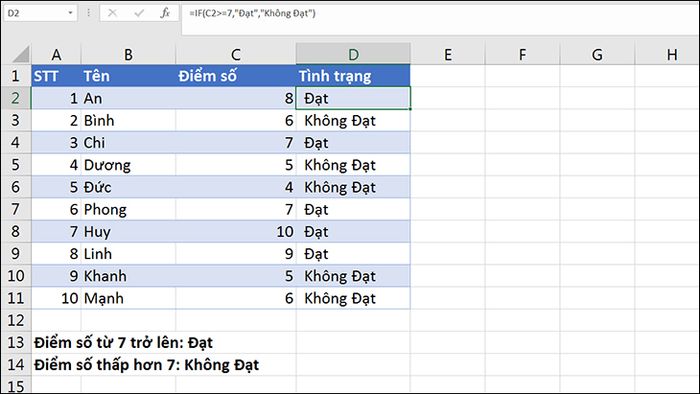
Task: Click note 'Điểm số từ 7 trở lên: Đạt'
Action: point(123,342)
